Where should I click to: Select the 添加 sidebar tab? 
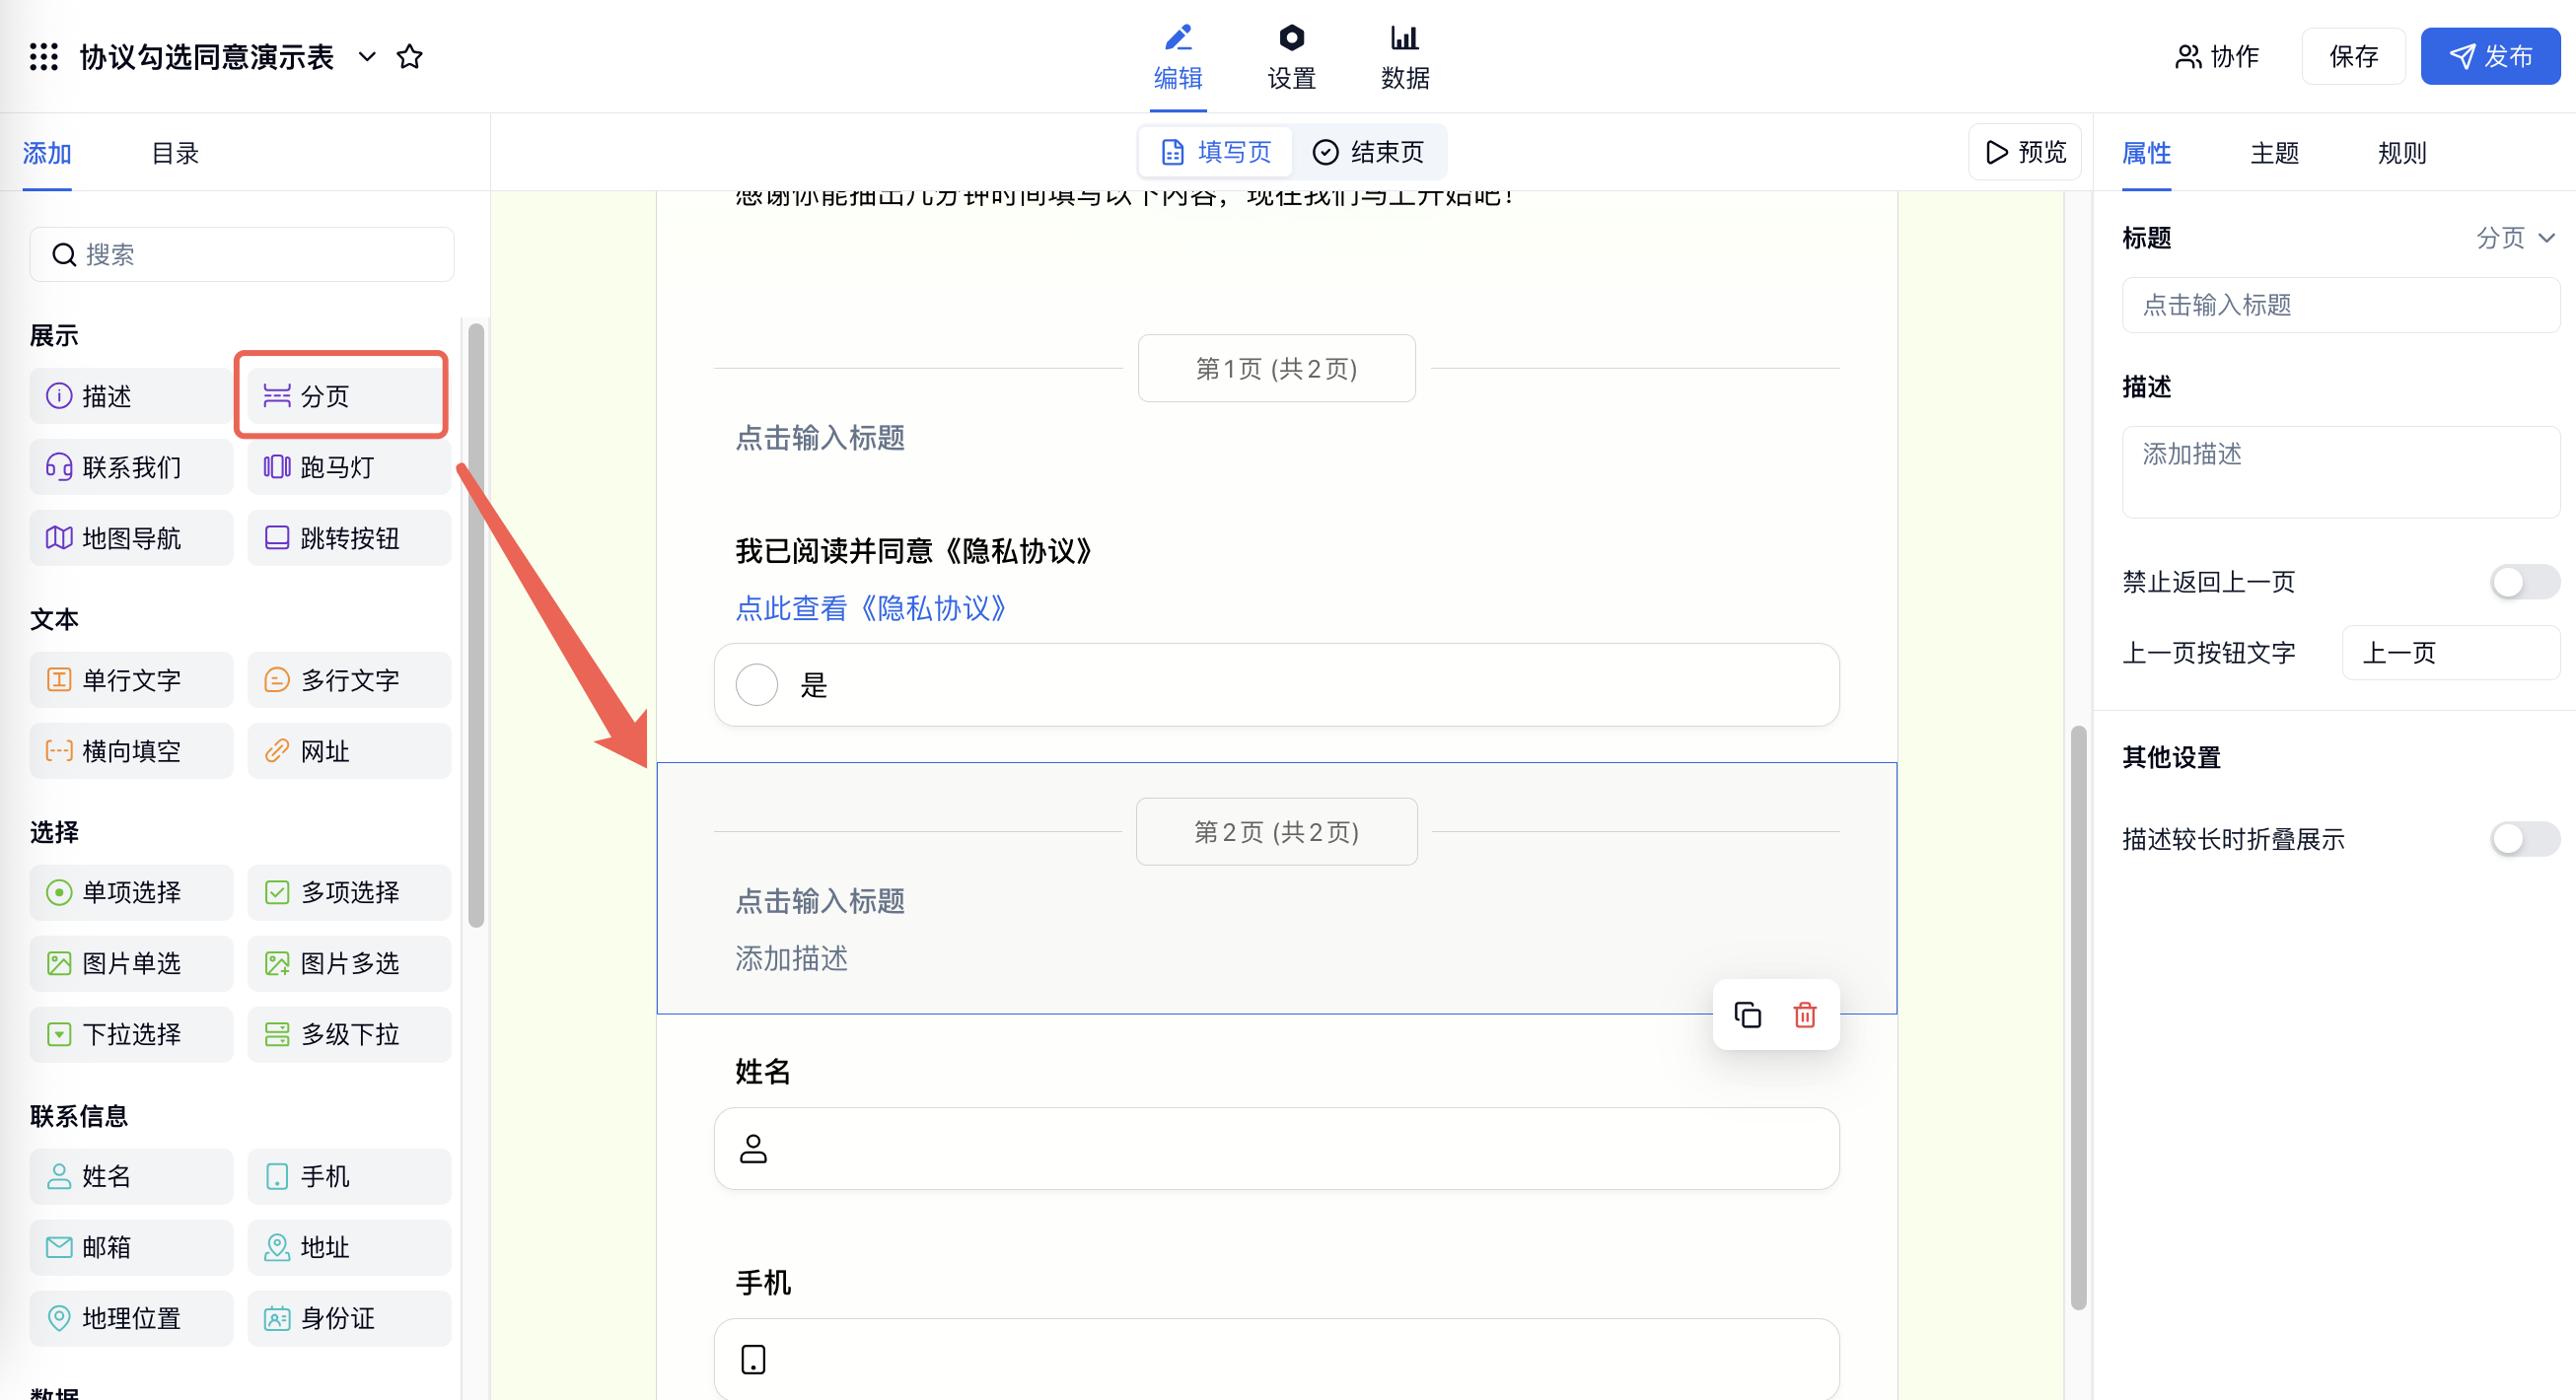[47, 153]
